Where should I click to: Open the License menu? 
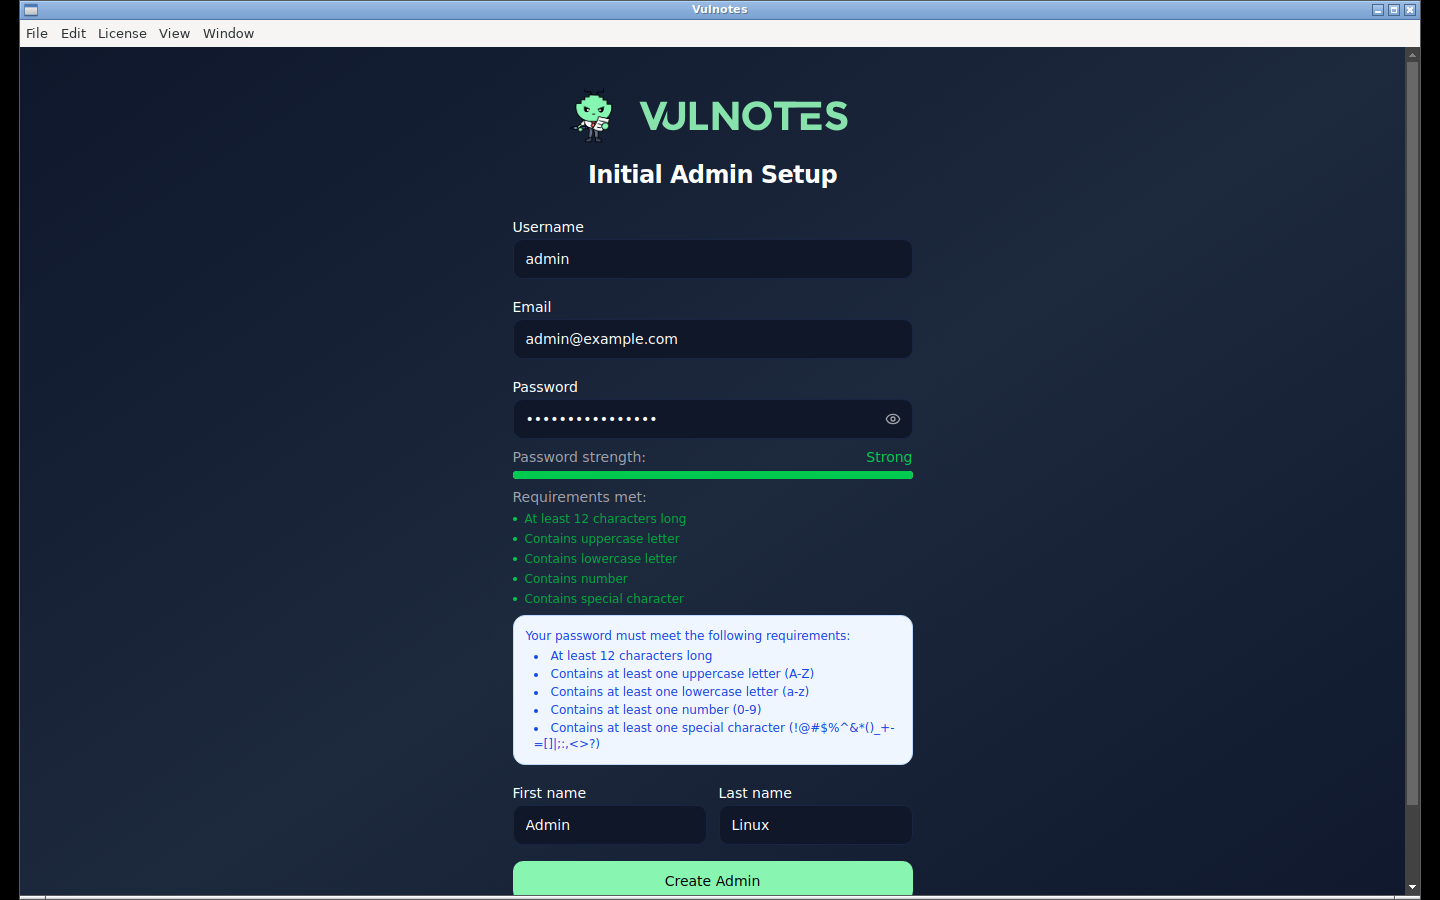point(122,33)
